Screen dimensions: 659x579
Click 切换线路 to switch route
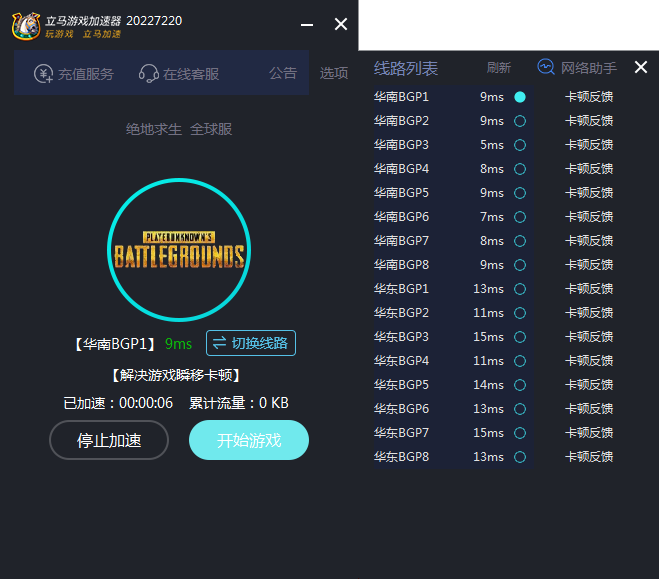coord(251,343)
